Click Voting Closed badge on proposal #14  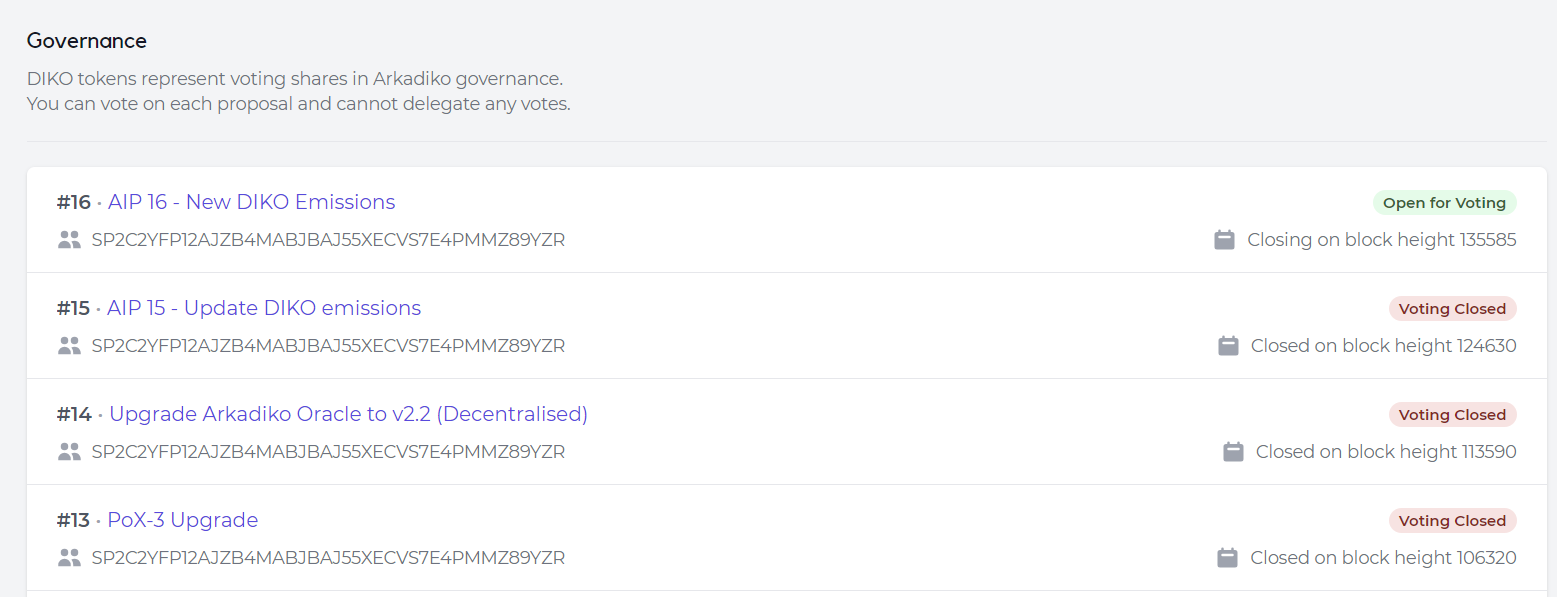(1452, 415)
